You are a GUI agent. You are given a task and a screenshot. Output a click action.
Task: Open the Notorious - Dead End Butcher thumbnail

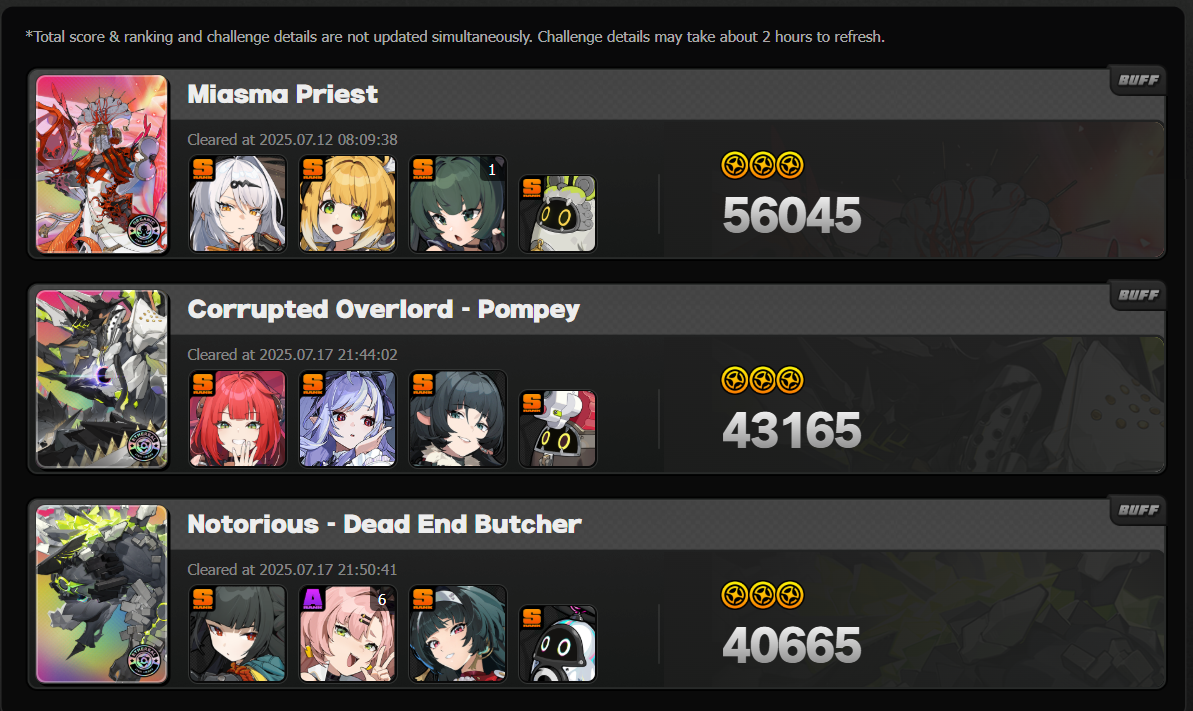(102, 594)
